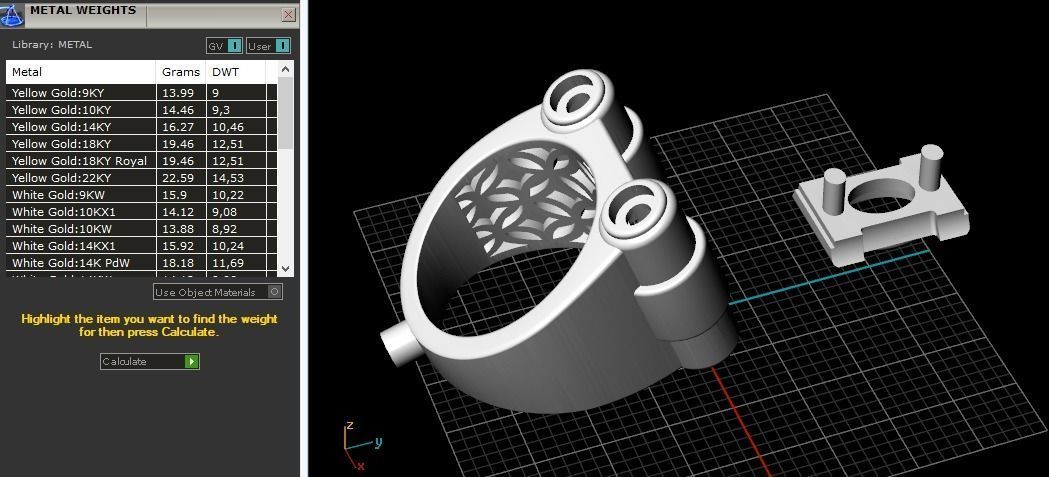Click the 13.99 grams value
The image size is (1049, 477).
(x=177, y=93)
